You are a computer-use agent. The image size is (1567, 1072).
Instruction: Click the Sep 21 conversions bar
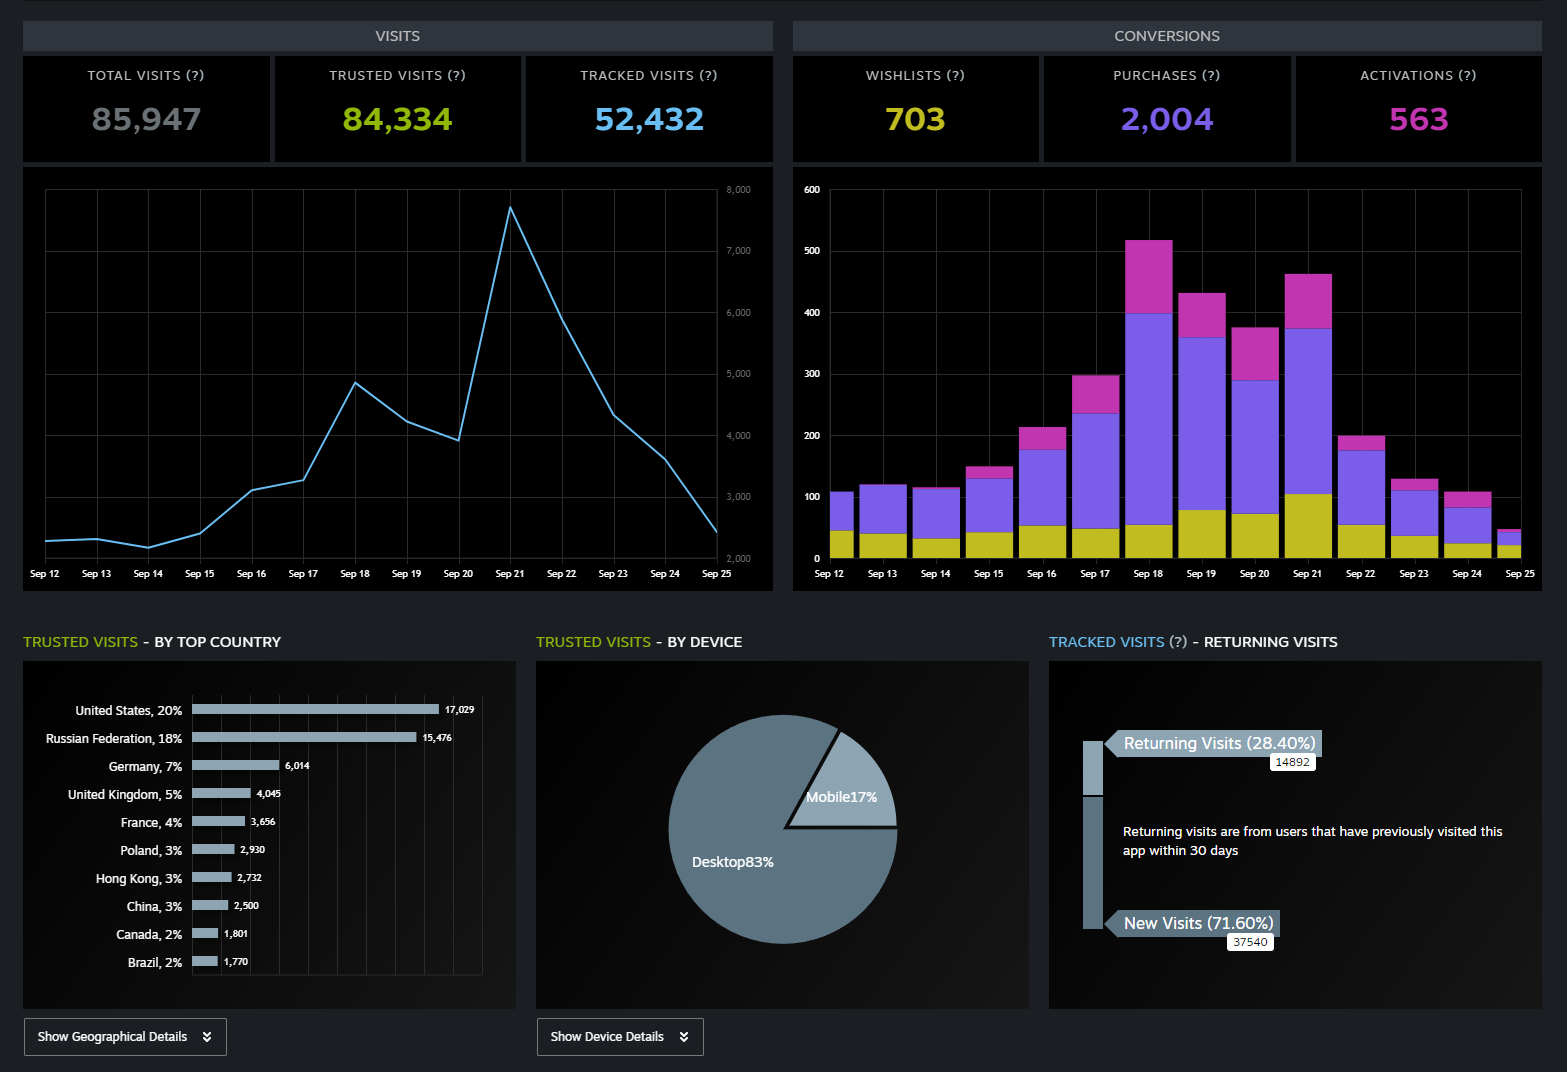(1308, 416)
